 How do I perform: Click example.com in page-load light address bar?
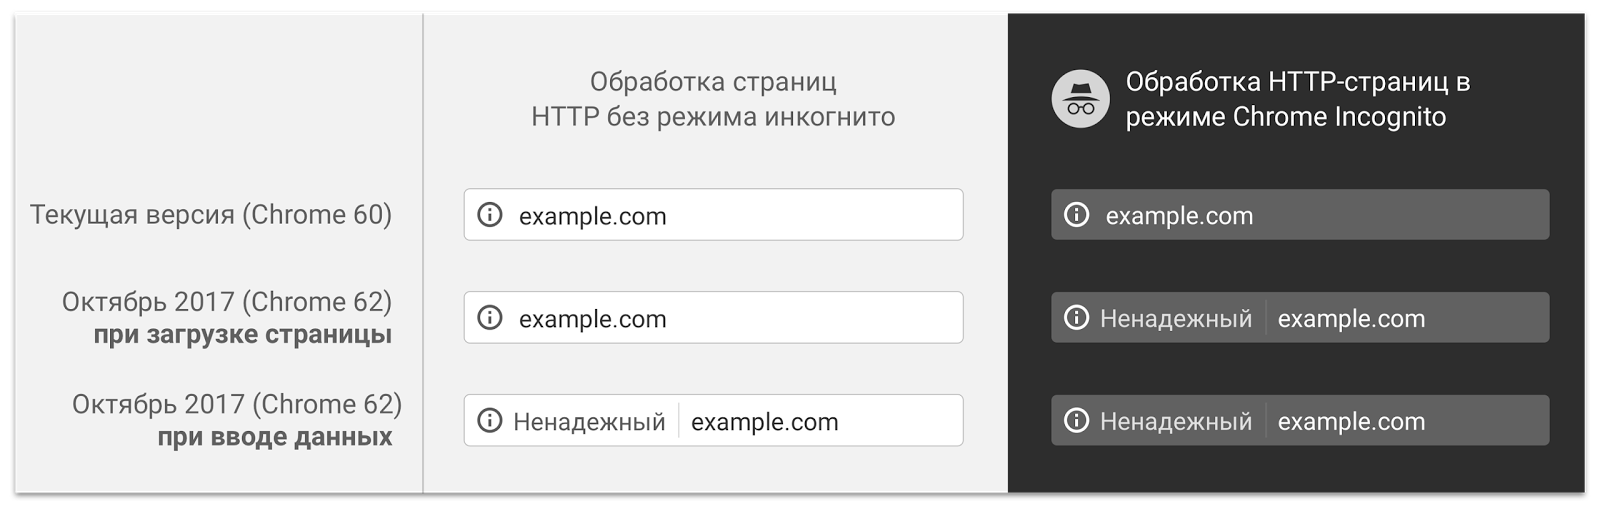point(592,319)
